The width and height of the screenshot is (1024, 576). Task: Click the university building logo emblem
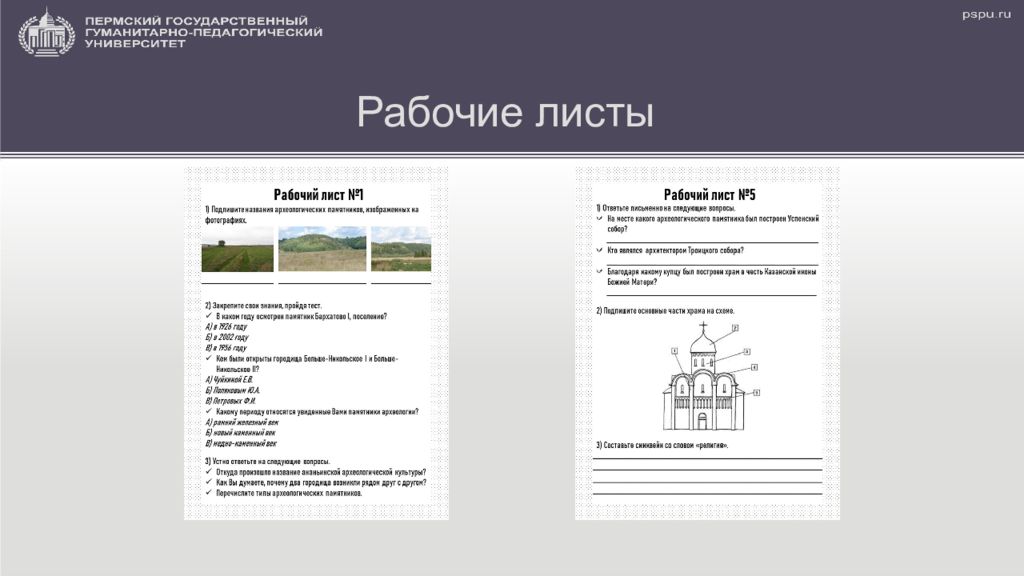(46, 32)
